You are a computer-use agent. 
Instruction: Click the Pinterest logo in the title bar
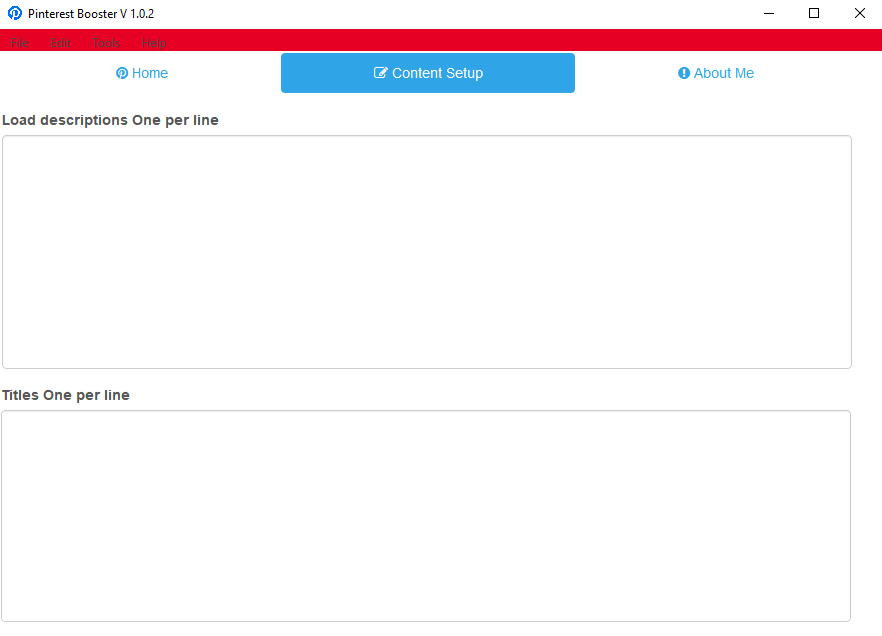point(14,13)
